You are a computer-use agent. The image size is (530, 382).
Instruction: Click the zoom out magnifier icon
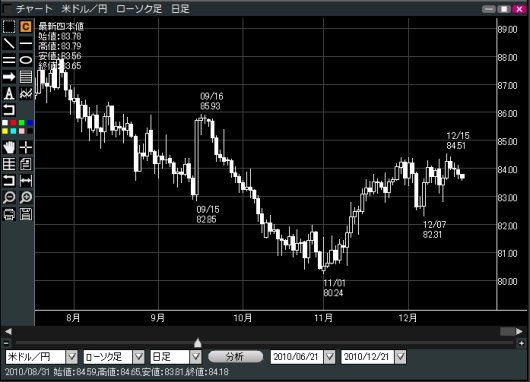pyautogui.click(x=9, y=197)
